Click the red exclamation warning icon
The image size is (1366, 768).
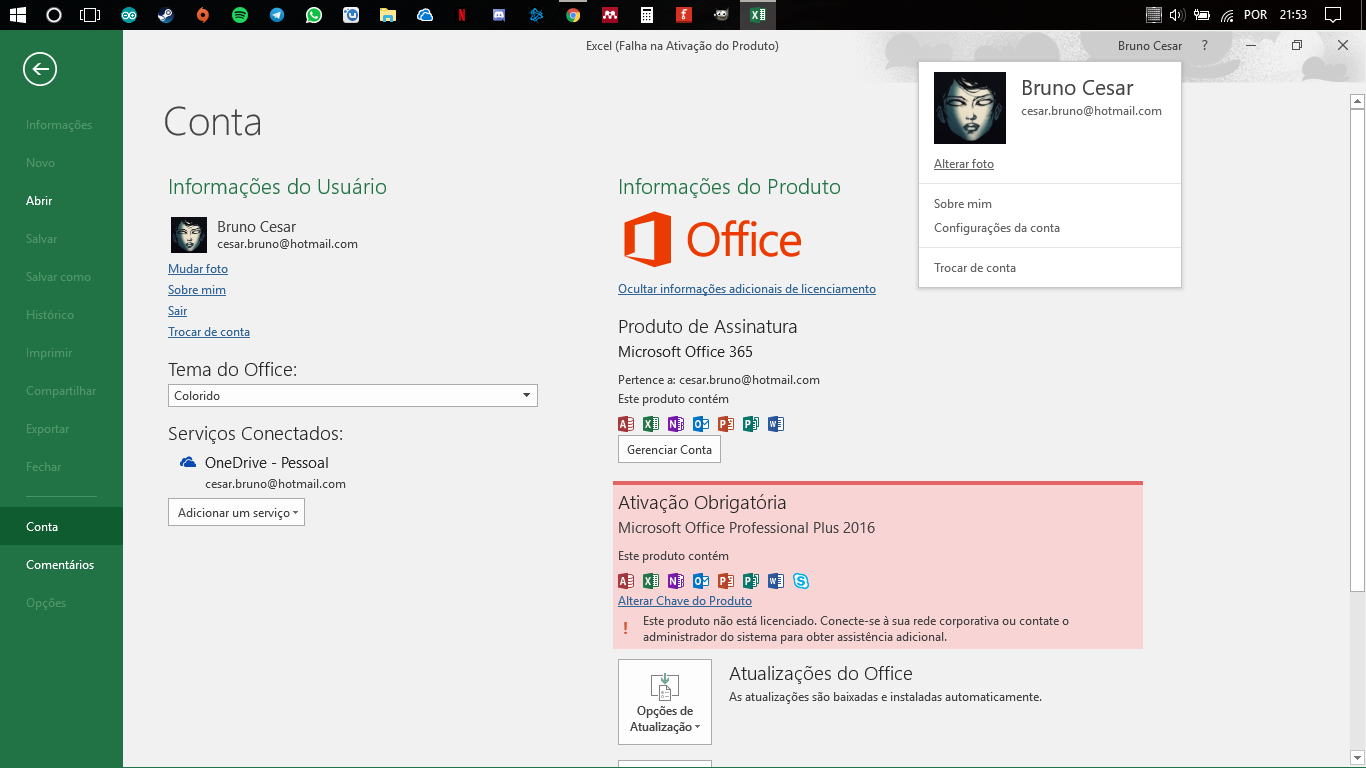pyautogui.click(x=626, y=628)
